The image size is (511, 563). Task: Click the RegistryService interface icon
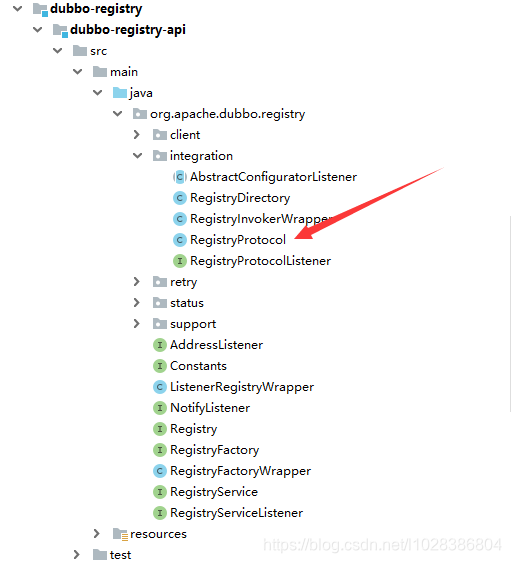click(x=160, y=492)
